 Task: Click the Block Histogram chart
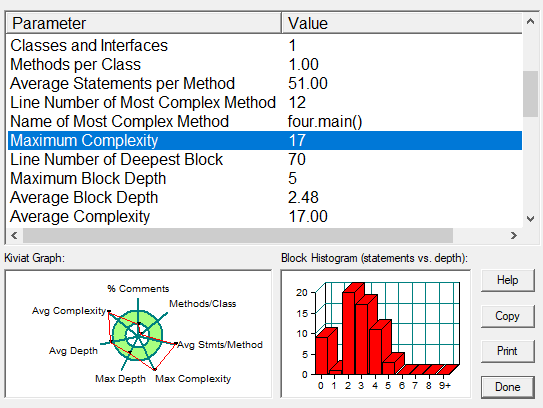pyautogui.click(x=376, y=334)
